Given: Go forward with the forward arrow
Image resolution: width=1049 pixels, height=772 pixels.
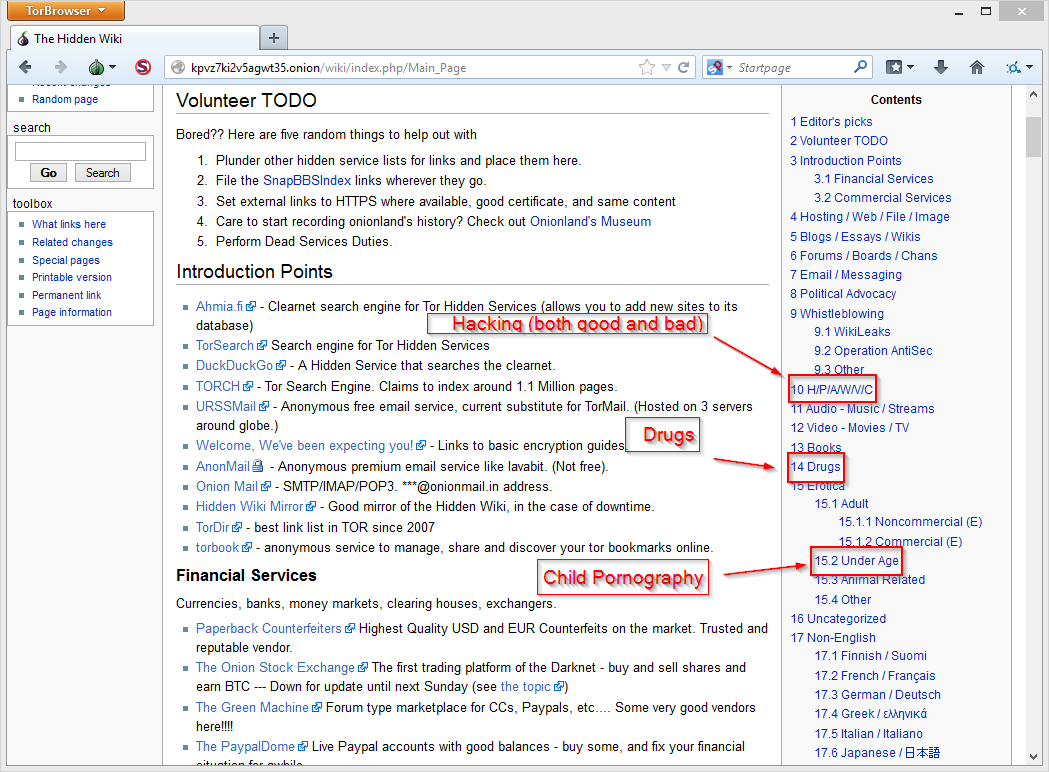Looking at the screenshot, I should pos(61,67).
